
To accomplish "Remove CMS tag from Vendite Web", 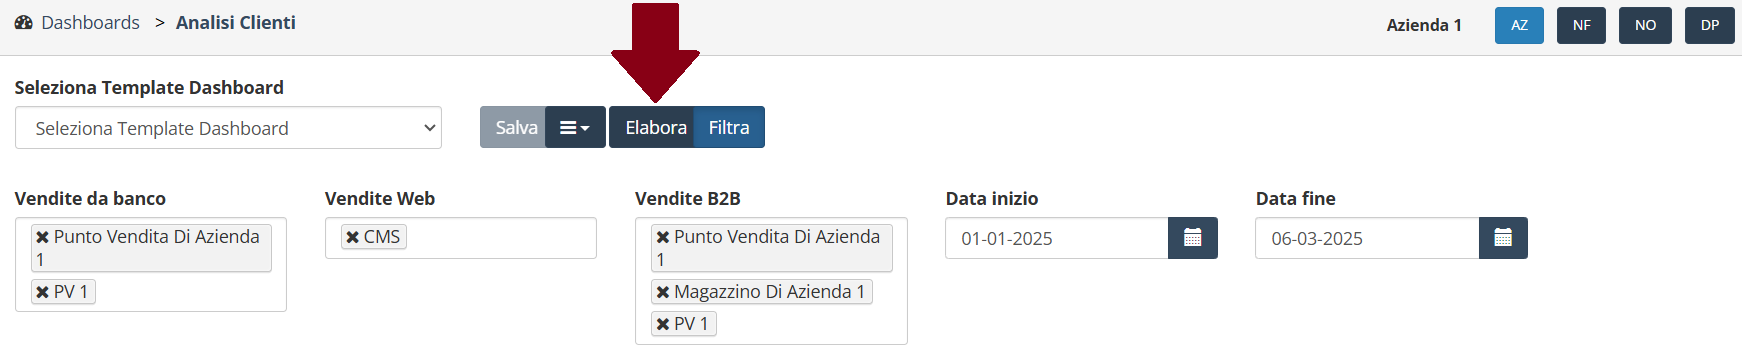I will point(352,237).
